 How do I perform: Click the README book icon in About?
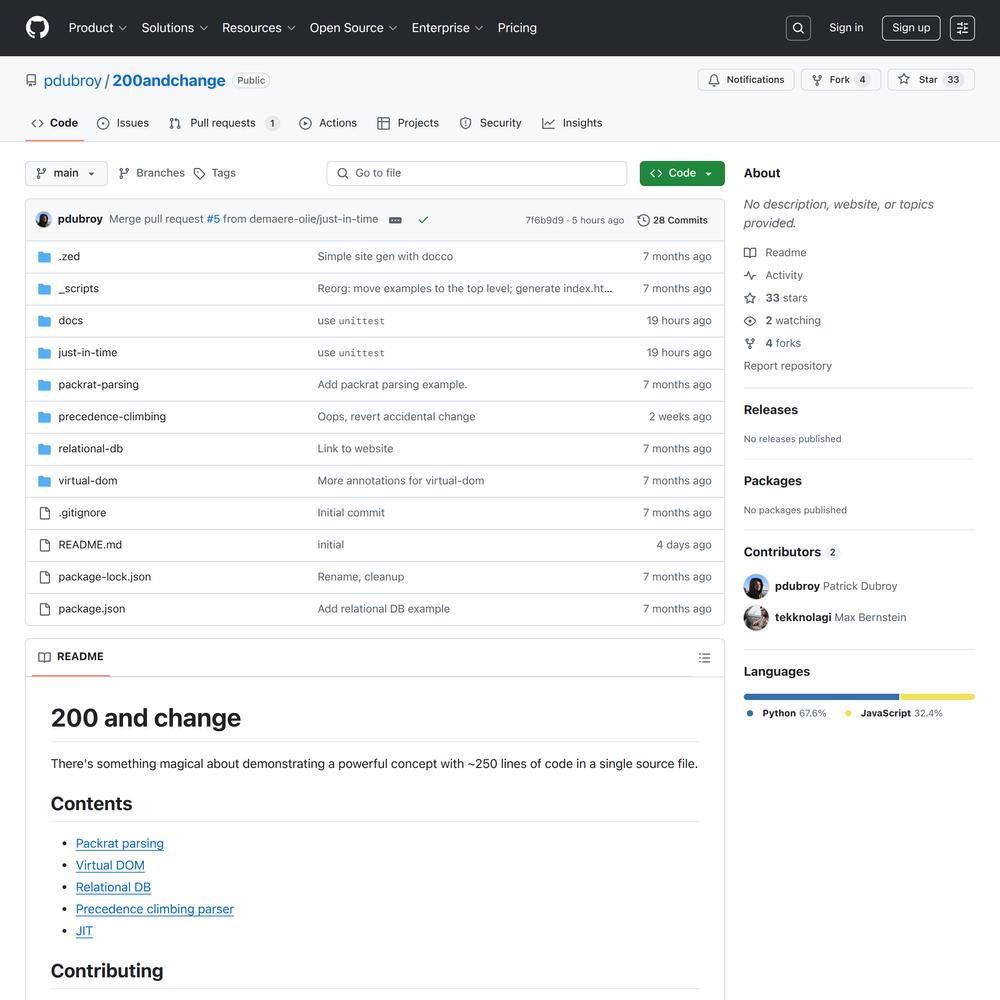[750, 253]
